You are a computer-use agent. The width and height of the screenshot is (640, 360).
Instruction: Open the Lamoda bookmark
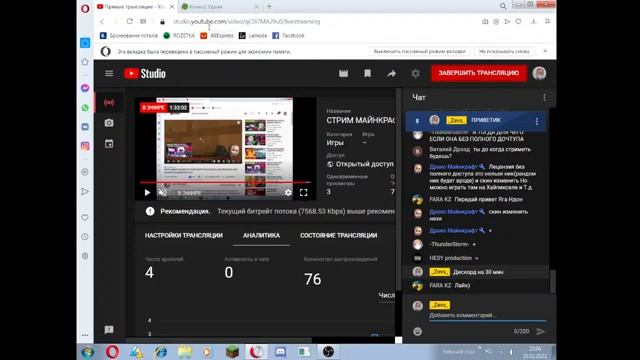pyautogui.click(x=253, y=36)
